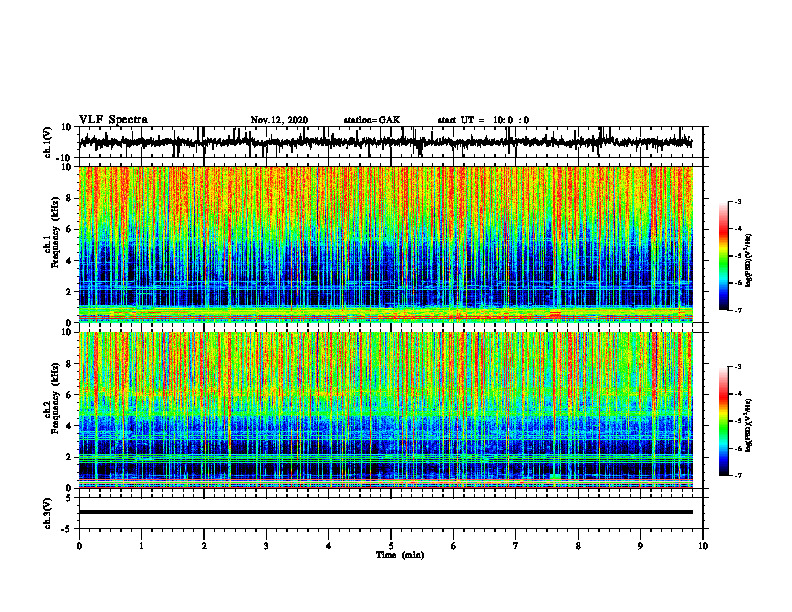Click the "ch.2 Frequency (kHz)" axis label
The image size is (792, 612).
[x=53, y=398]
